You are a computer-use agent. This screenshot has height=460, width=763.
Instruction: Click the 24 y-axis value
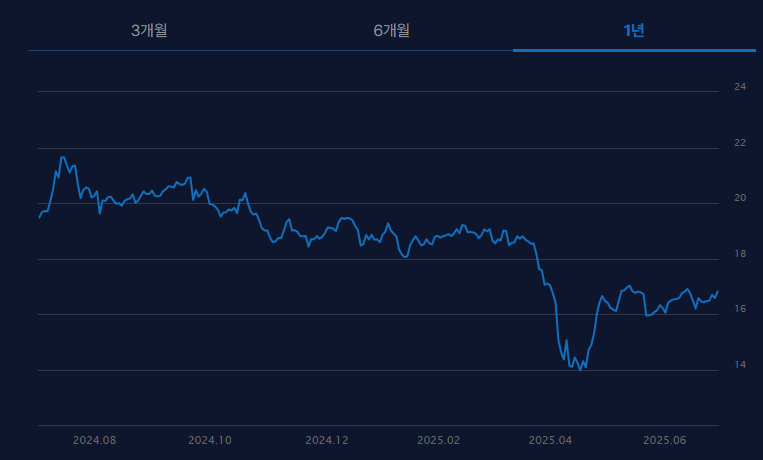coord(740,87)
